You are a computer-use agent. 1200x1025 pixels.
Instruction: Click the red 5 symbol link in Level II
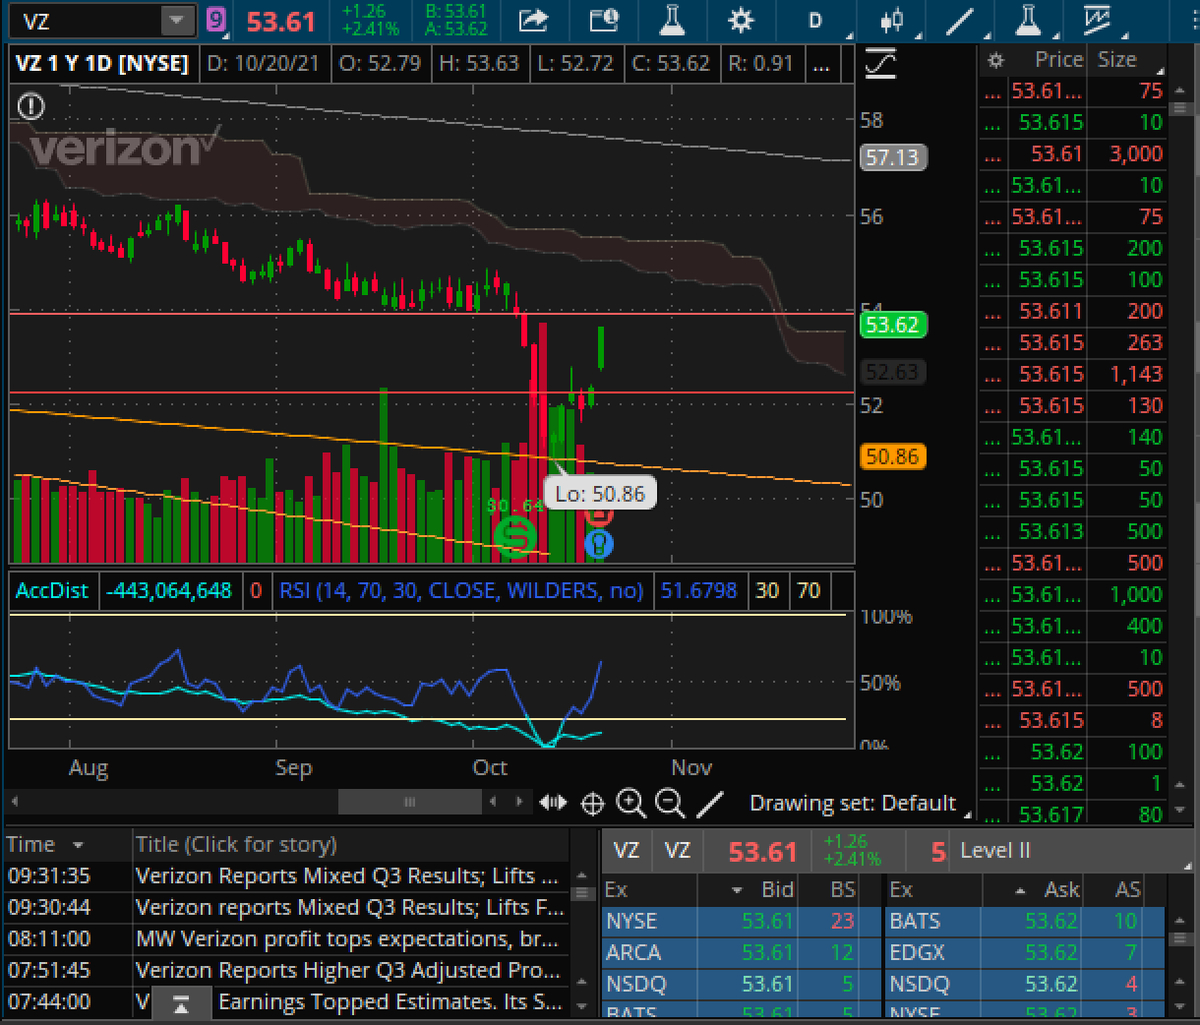[x=938, y=852]
